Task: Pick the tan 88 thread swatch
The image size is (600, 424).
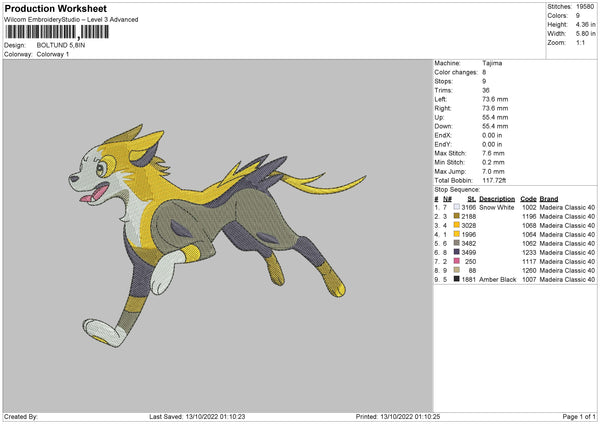Action: click(x=457, y=270)
